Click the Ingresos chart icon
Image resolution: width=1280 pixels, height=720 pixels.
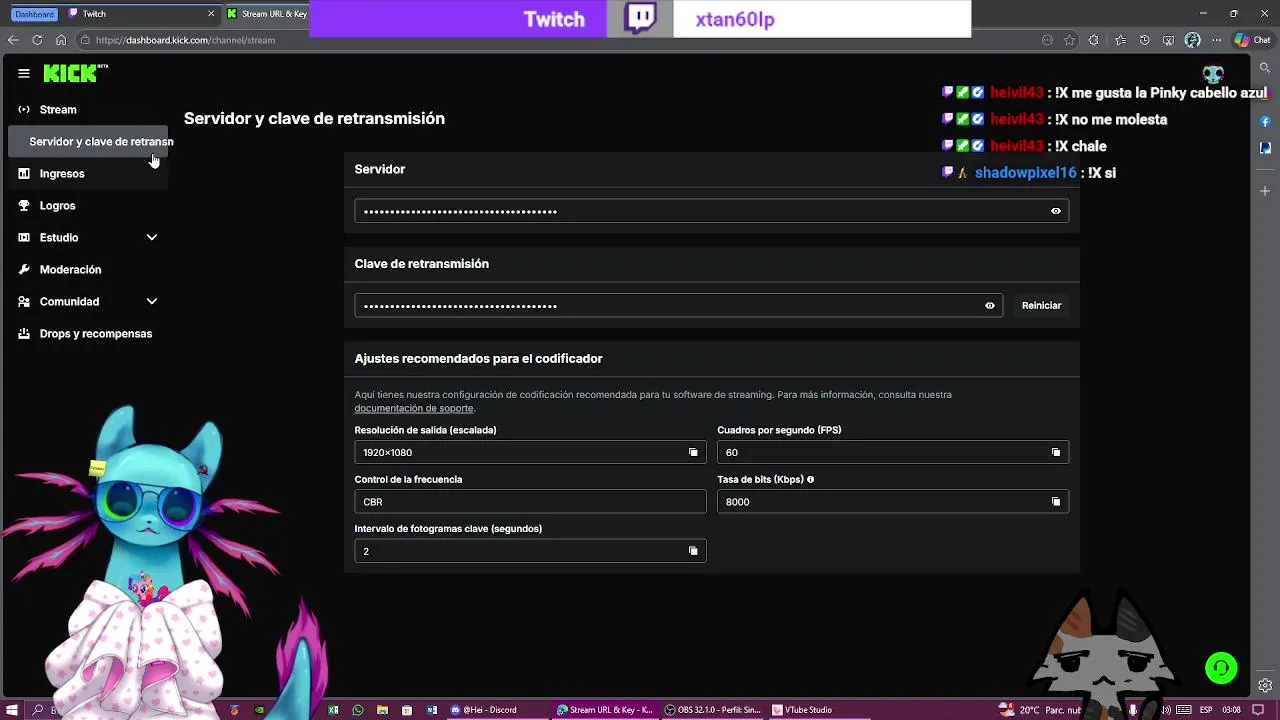tap(24, 173)
